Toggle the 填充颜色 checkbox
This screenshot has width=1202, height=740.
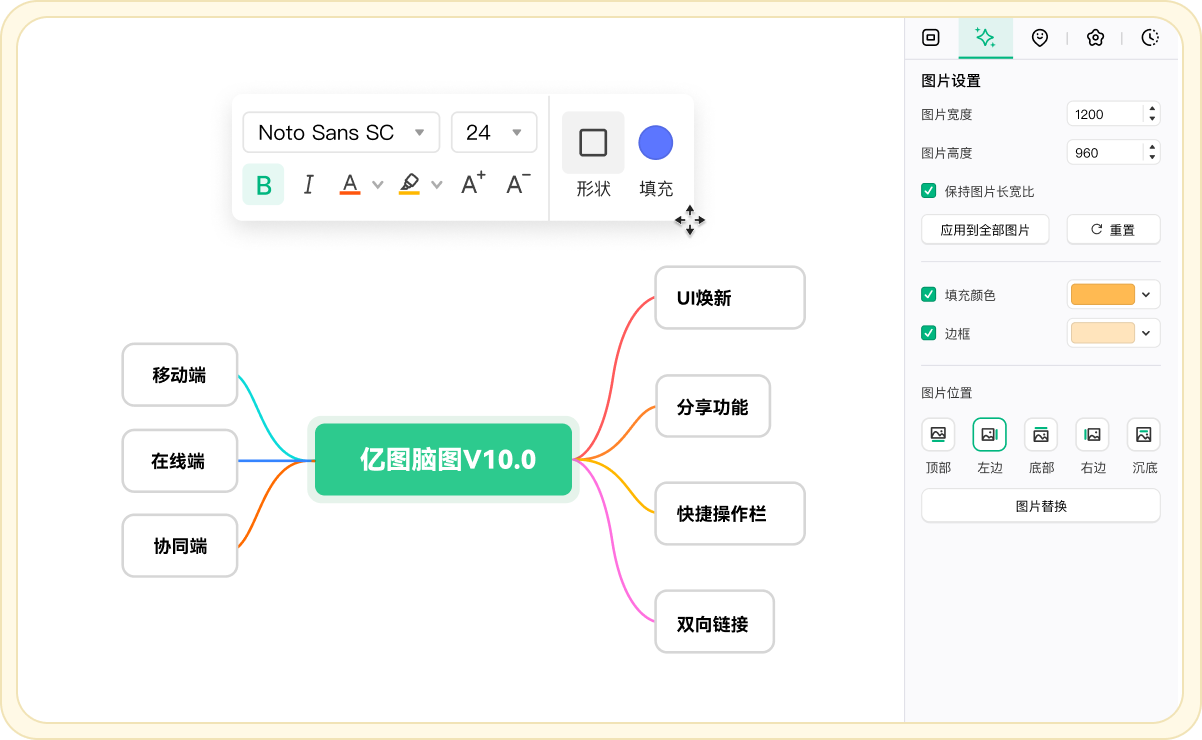929,295
